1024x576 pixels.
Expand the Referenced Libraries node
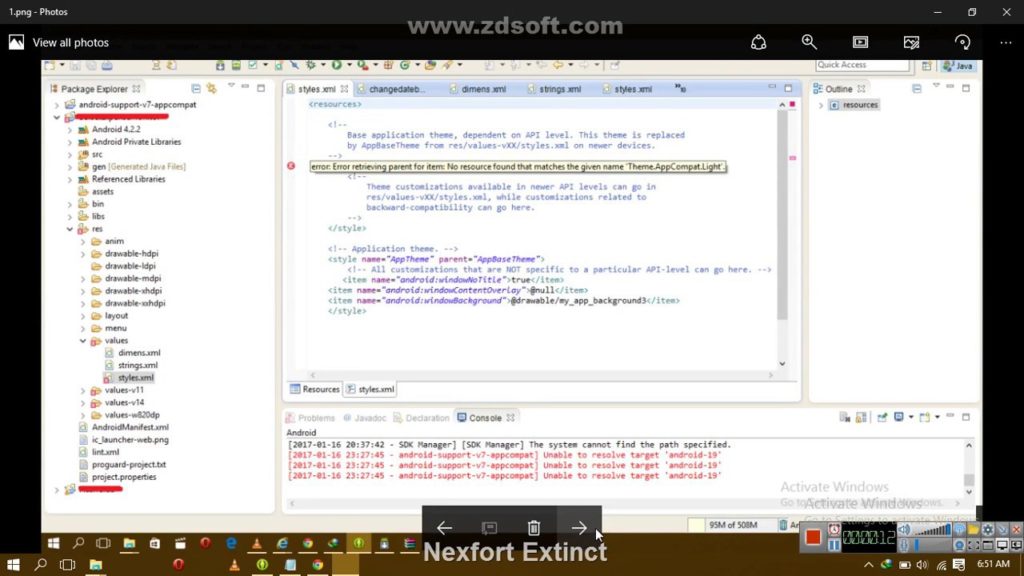70,179
